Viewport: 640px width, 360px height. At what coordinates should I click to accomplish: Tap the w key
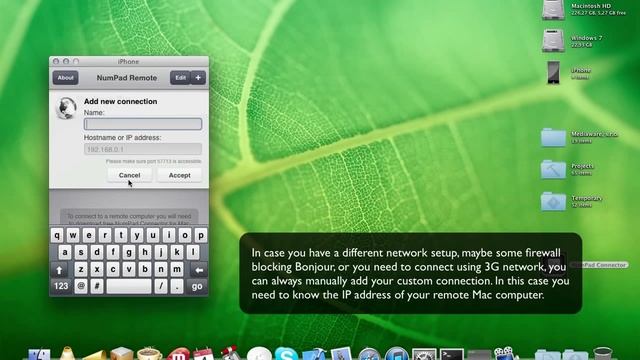73,236
